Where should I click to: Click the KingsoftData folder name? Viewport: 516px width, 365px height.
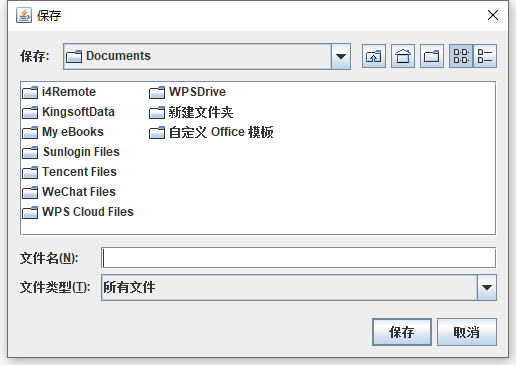pos(78,112)
